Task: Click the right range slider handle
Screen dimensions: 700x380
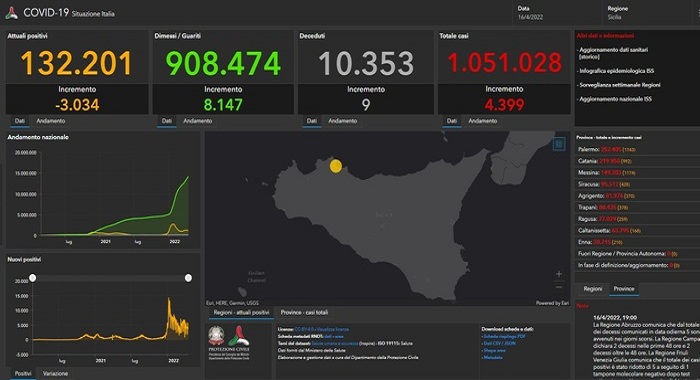Action: pyautogui.click(x=188, y=278)
